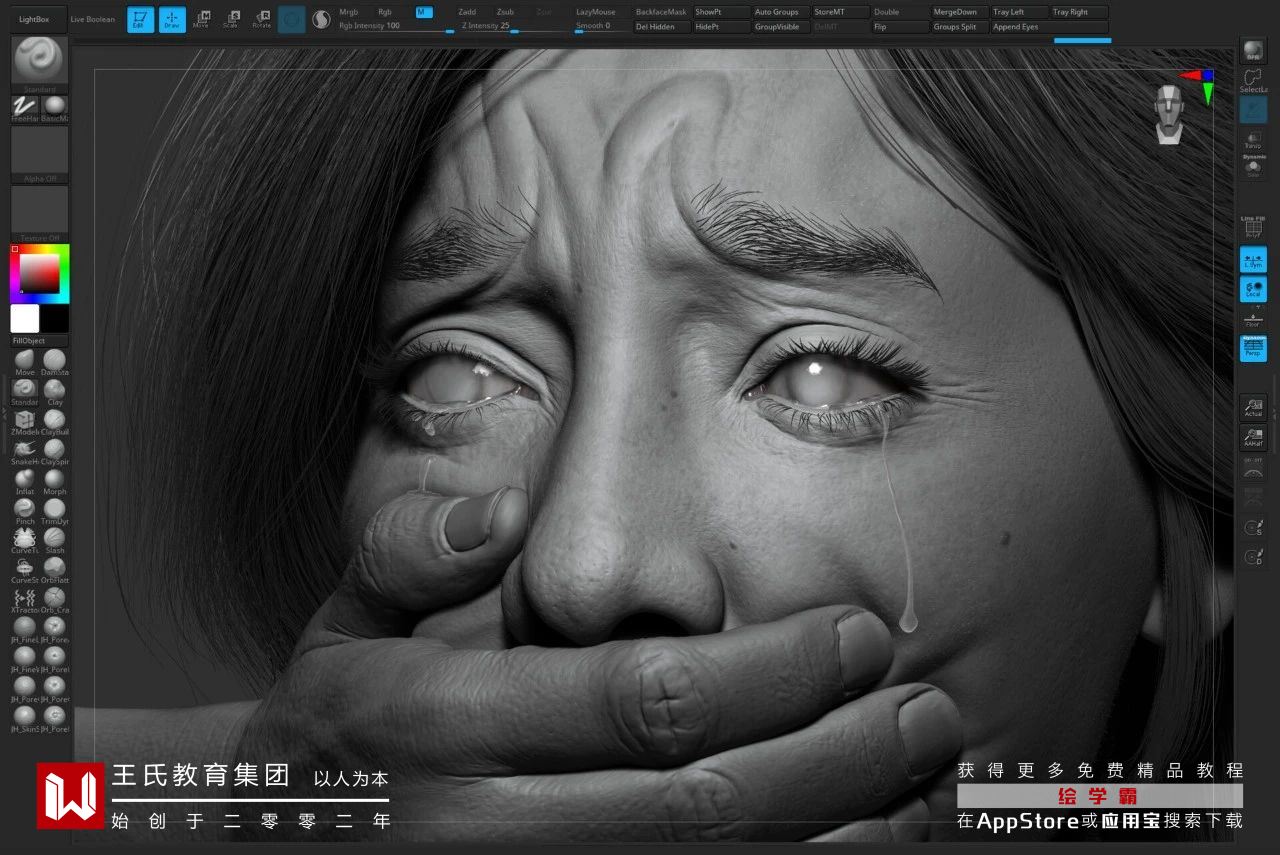Toggle BackfaceMask
Screen dimensions: 1280x855
pyautogui.click(x=662, y=12)
